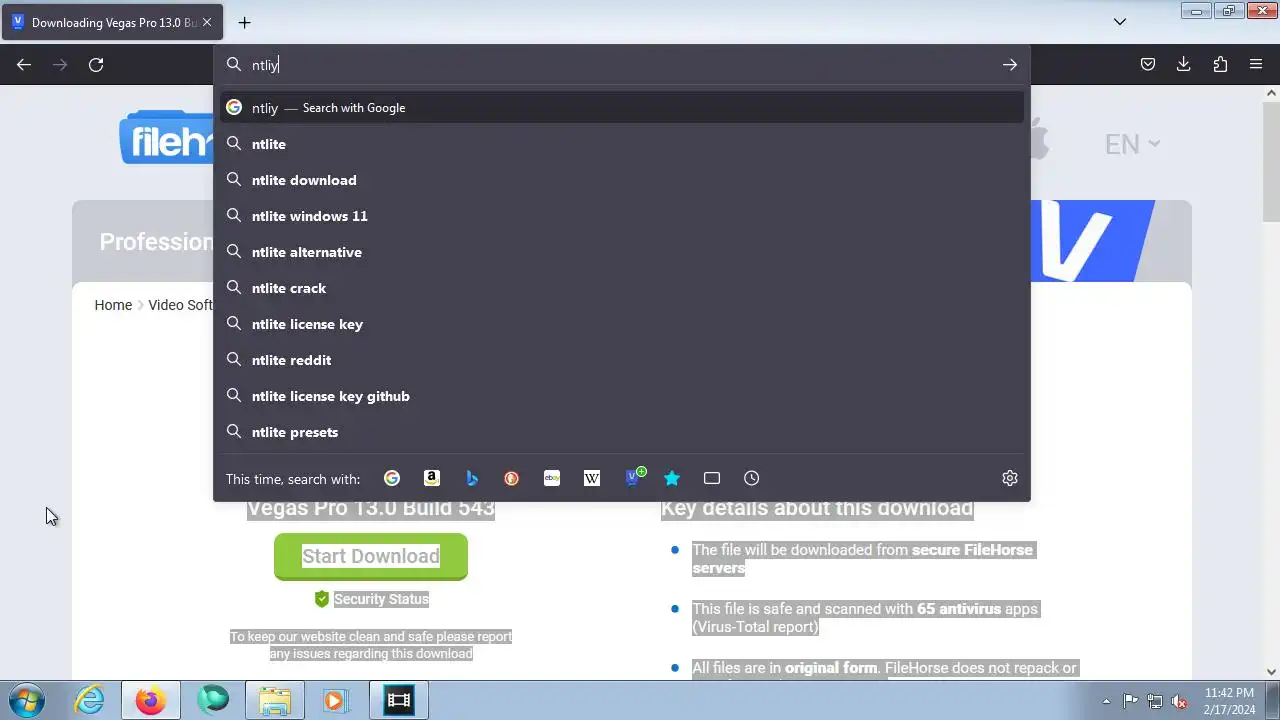Image resolution: width=1280 pixels, height=720 pixels.
Task: Open Internet Explorer from the taskbar
Action: 90,701
